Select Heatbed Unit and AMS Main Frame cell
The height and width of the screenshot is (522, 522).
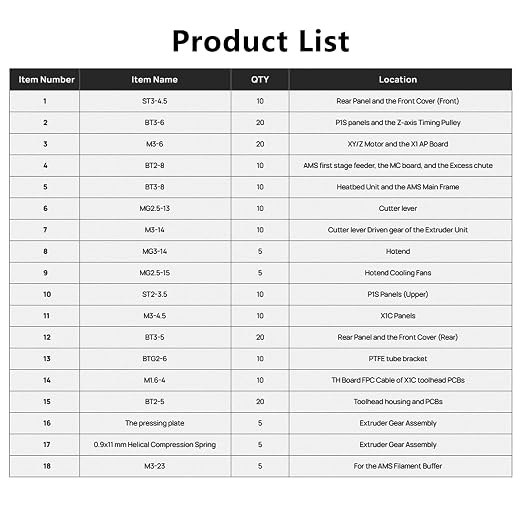[x=400, y=187]
